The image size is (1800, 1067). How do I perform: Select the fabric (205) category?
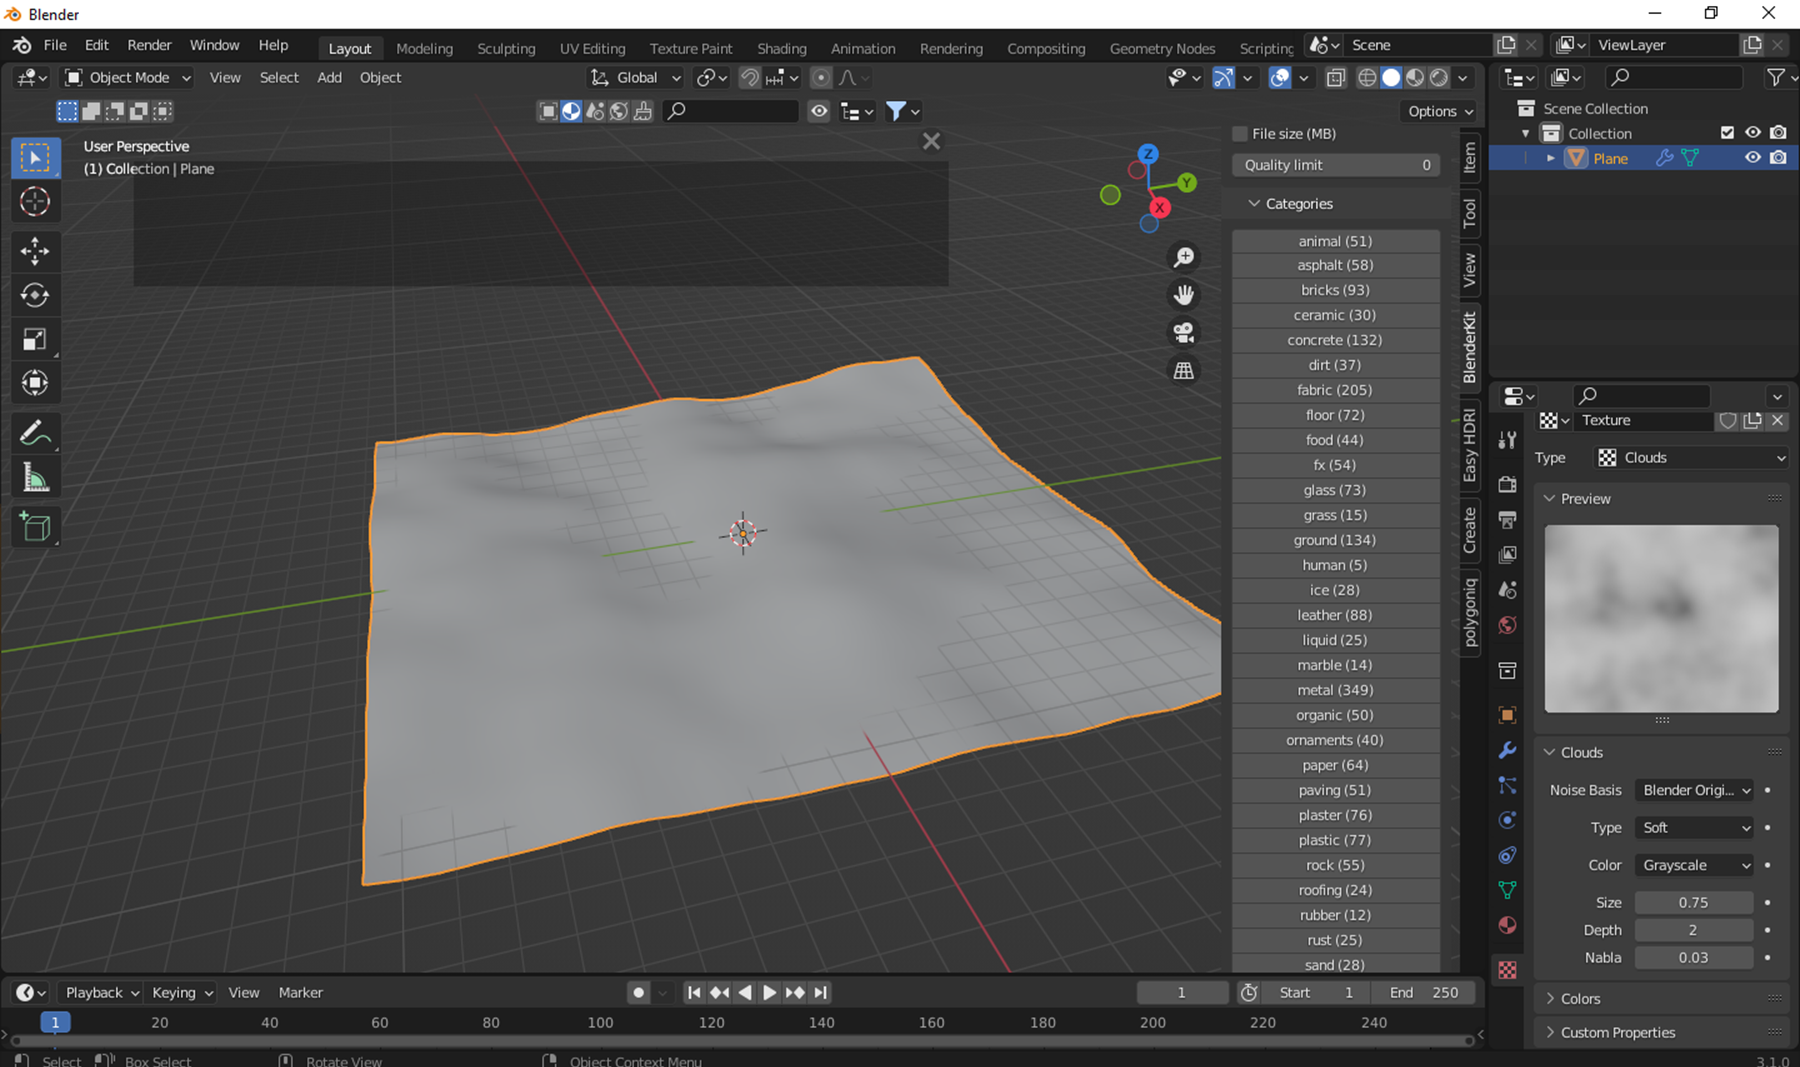pyautogui.click(x=1335, y=390)
